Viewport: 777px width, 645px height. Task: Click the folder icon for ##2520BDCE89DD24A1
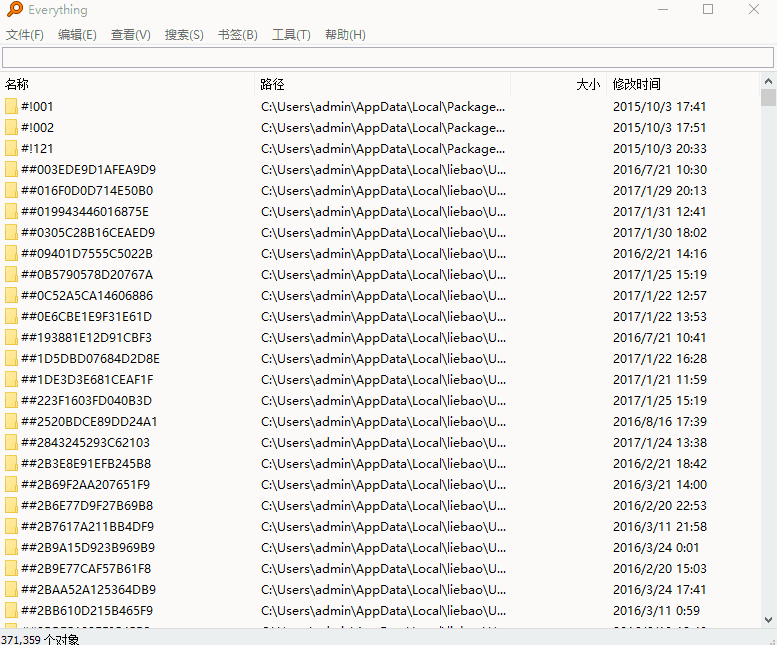[11, 422]
